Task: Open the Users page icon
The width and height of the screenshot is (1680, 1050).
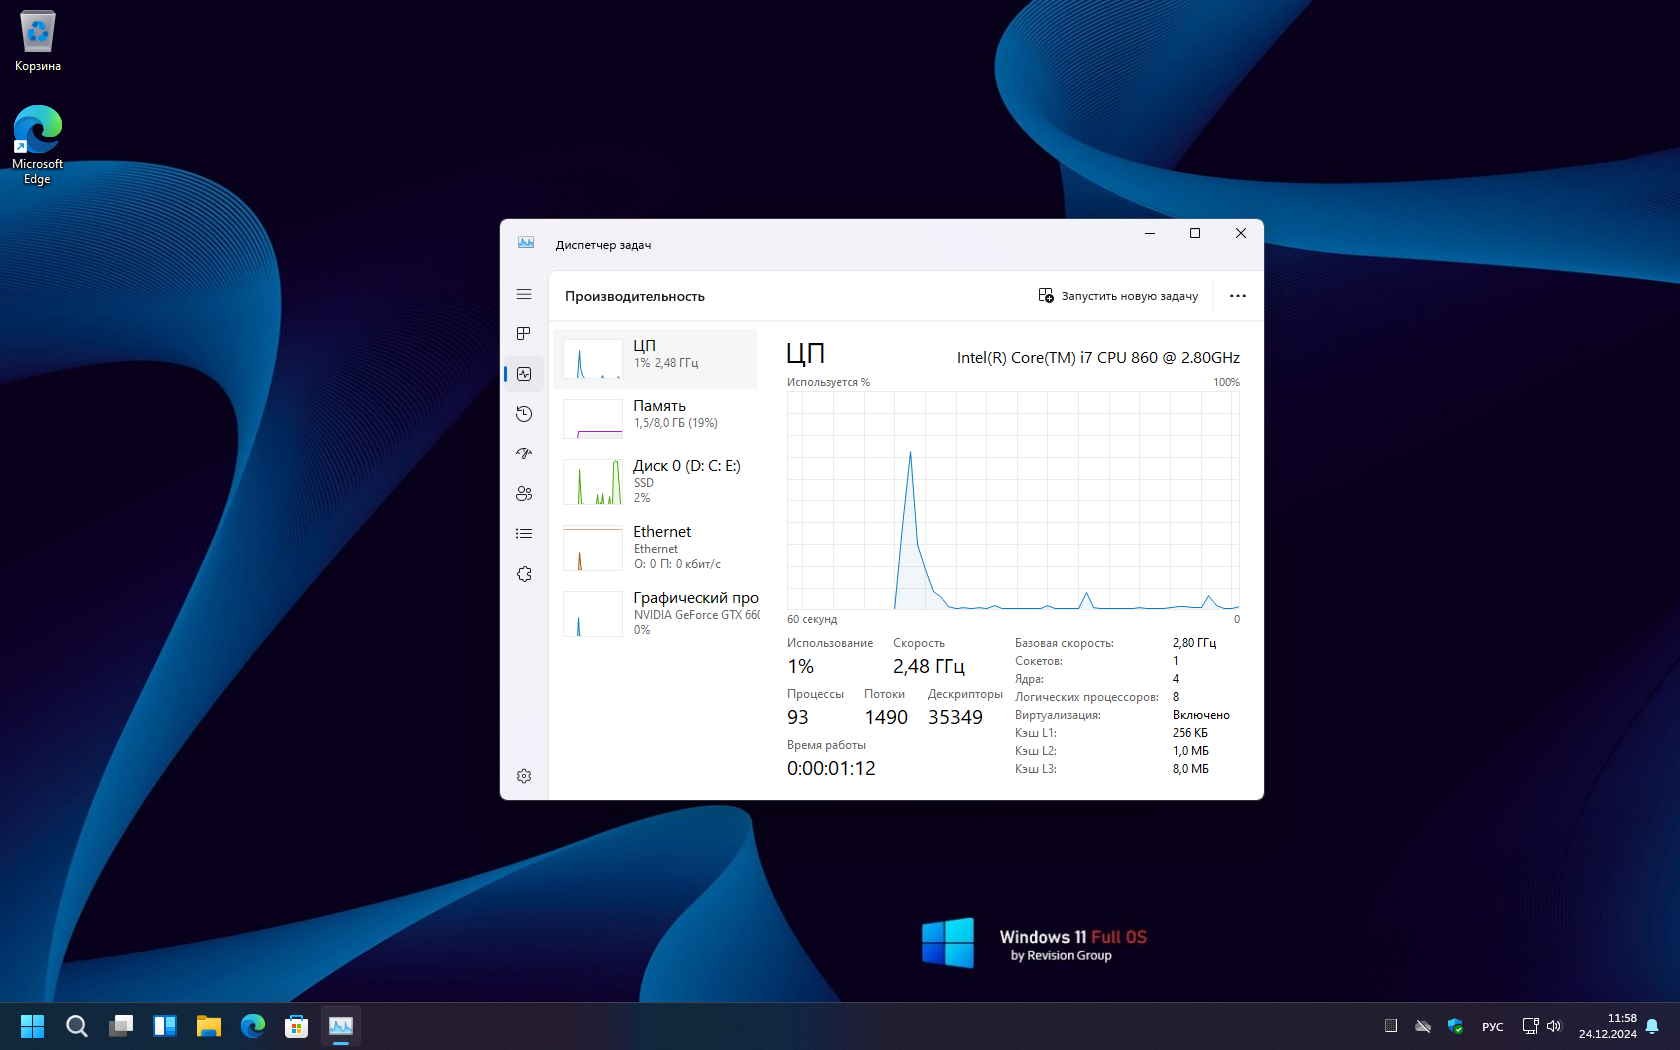Action: click(524, 494)
